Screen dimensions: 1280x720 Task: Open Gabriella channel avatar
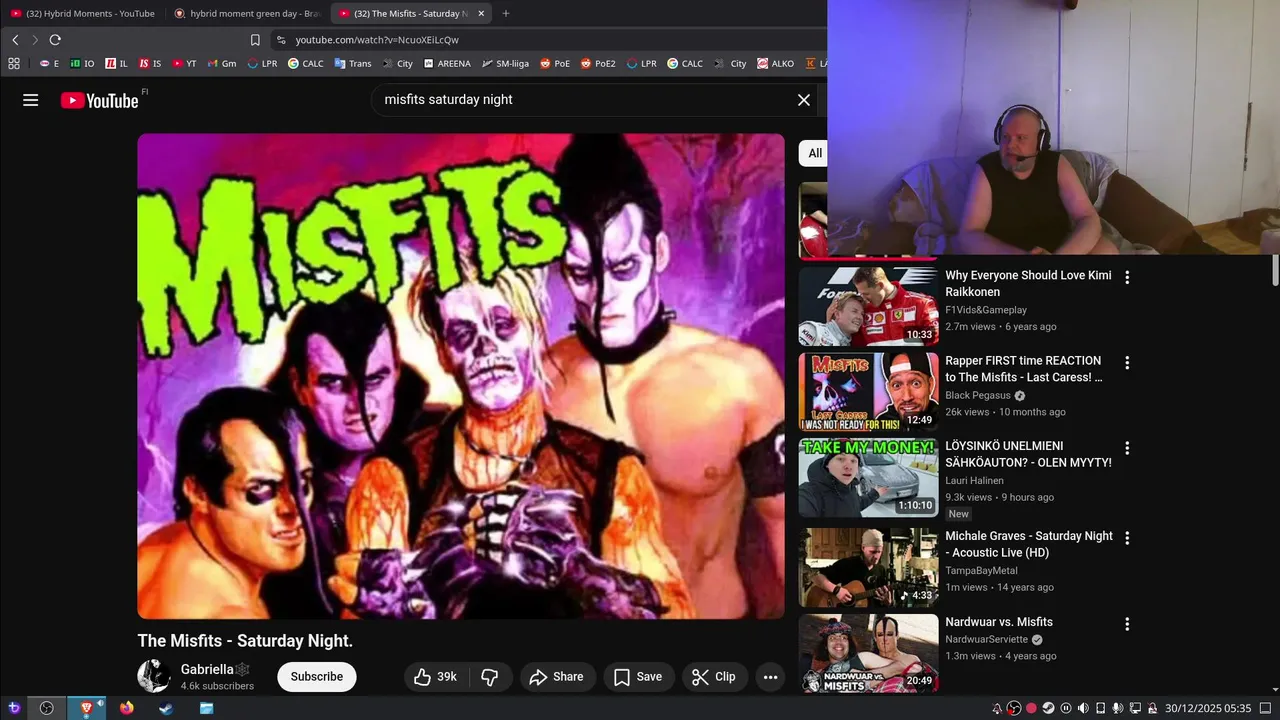[154, 676]
